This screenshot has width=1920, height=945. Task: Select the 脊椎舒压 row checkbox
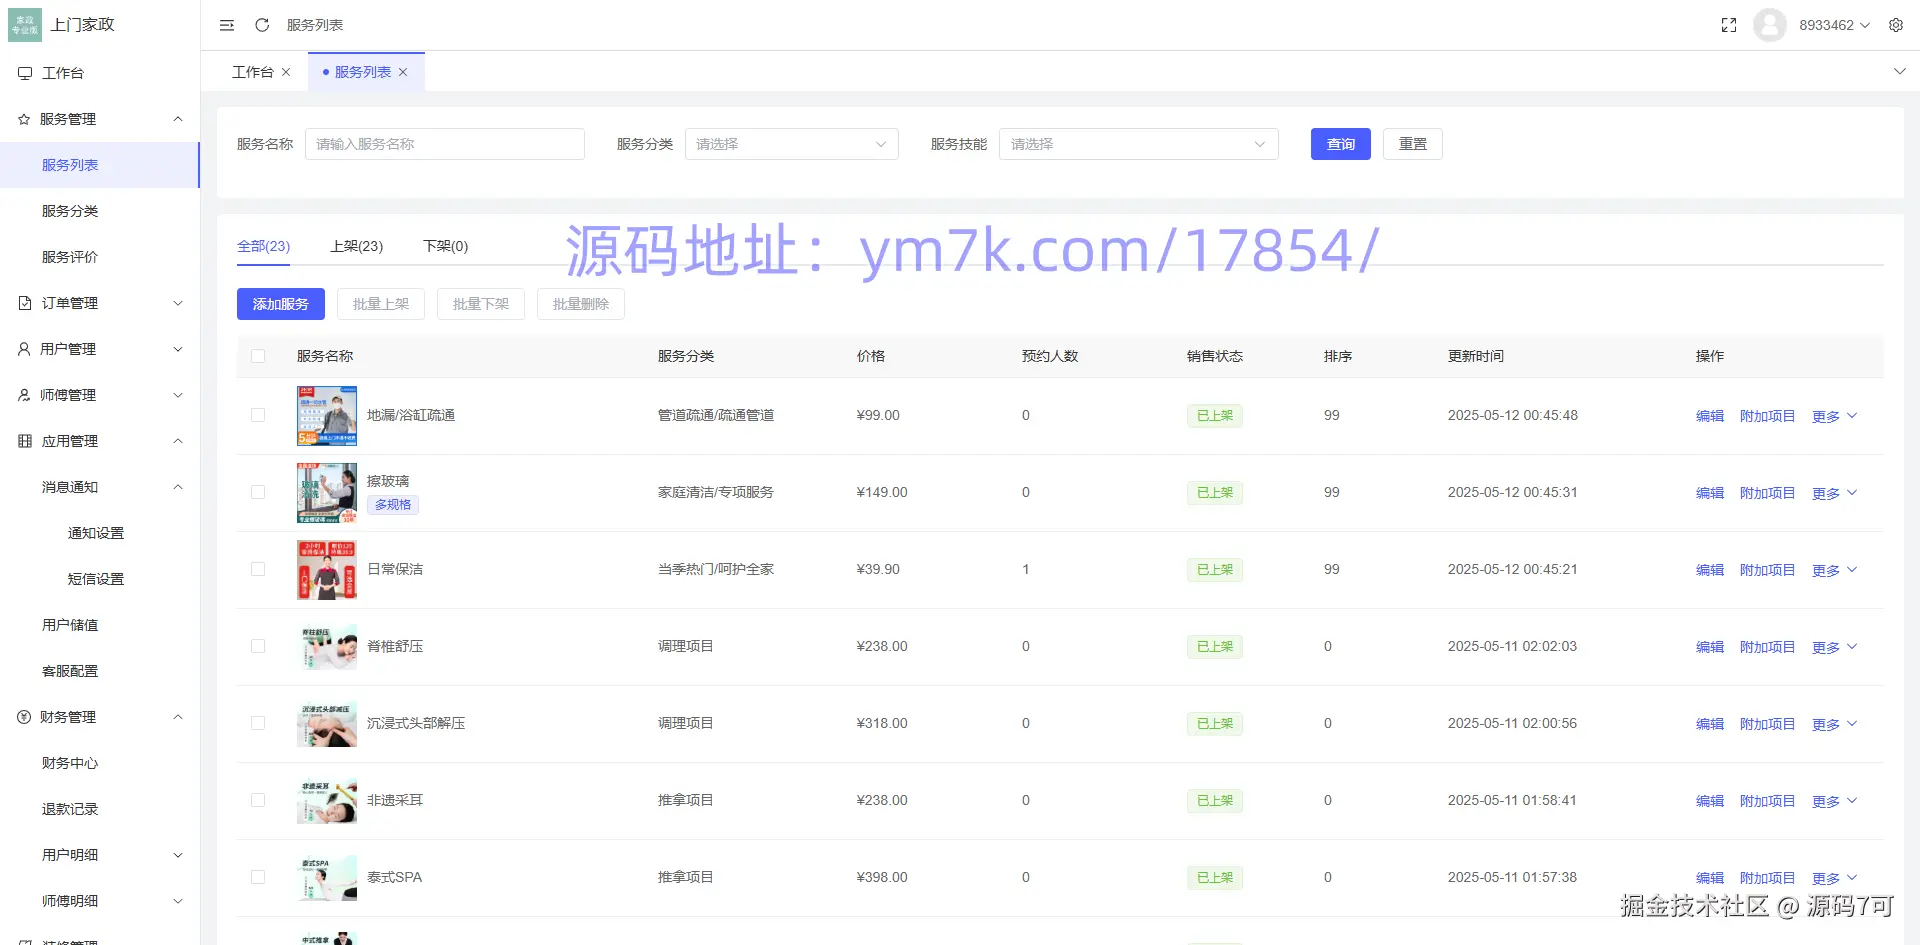(258, 646)
